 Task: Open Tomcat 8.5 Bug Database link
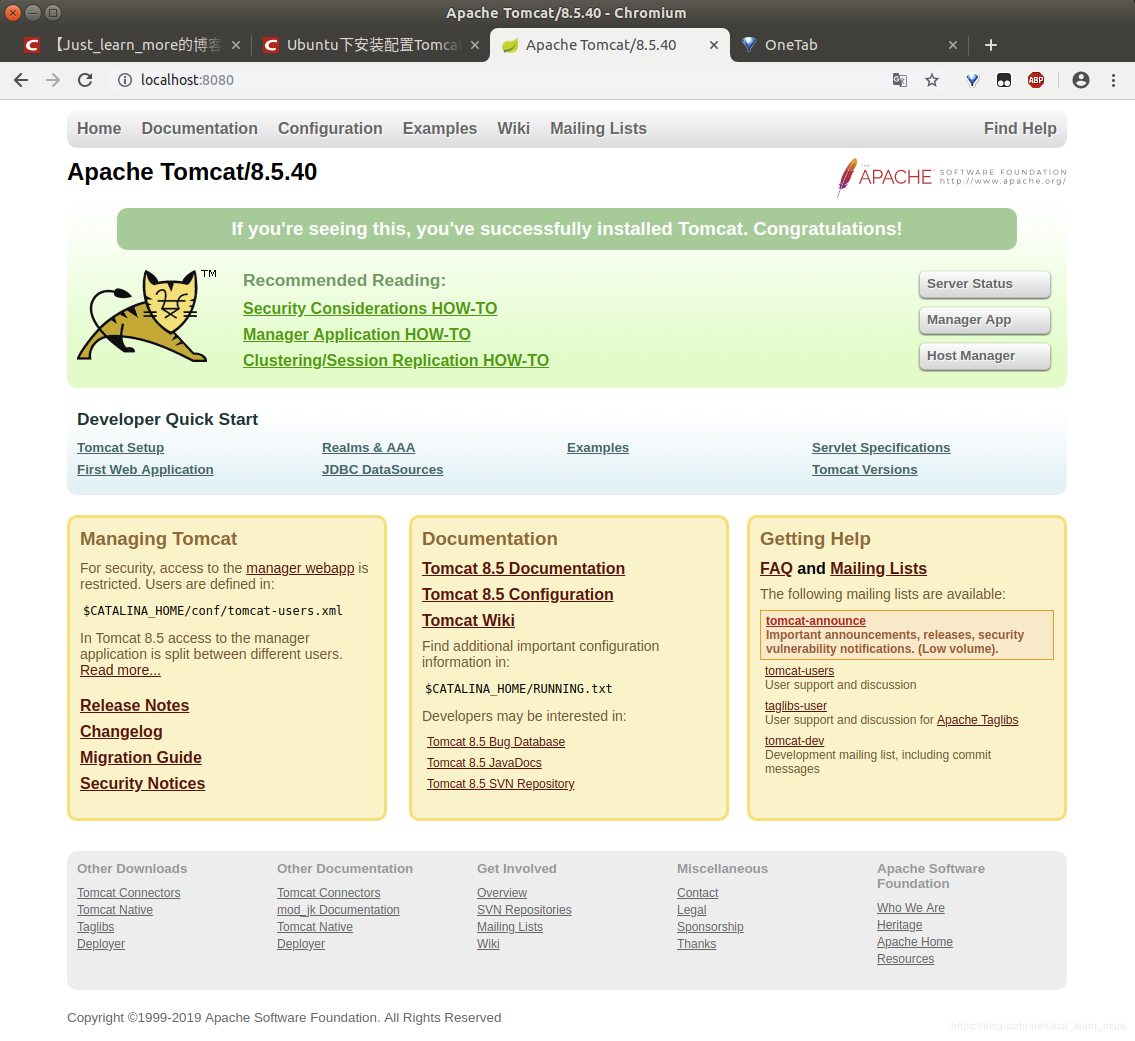(x=496, y=742)
